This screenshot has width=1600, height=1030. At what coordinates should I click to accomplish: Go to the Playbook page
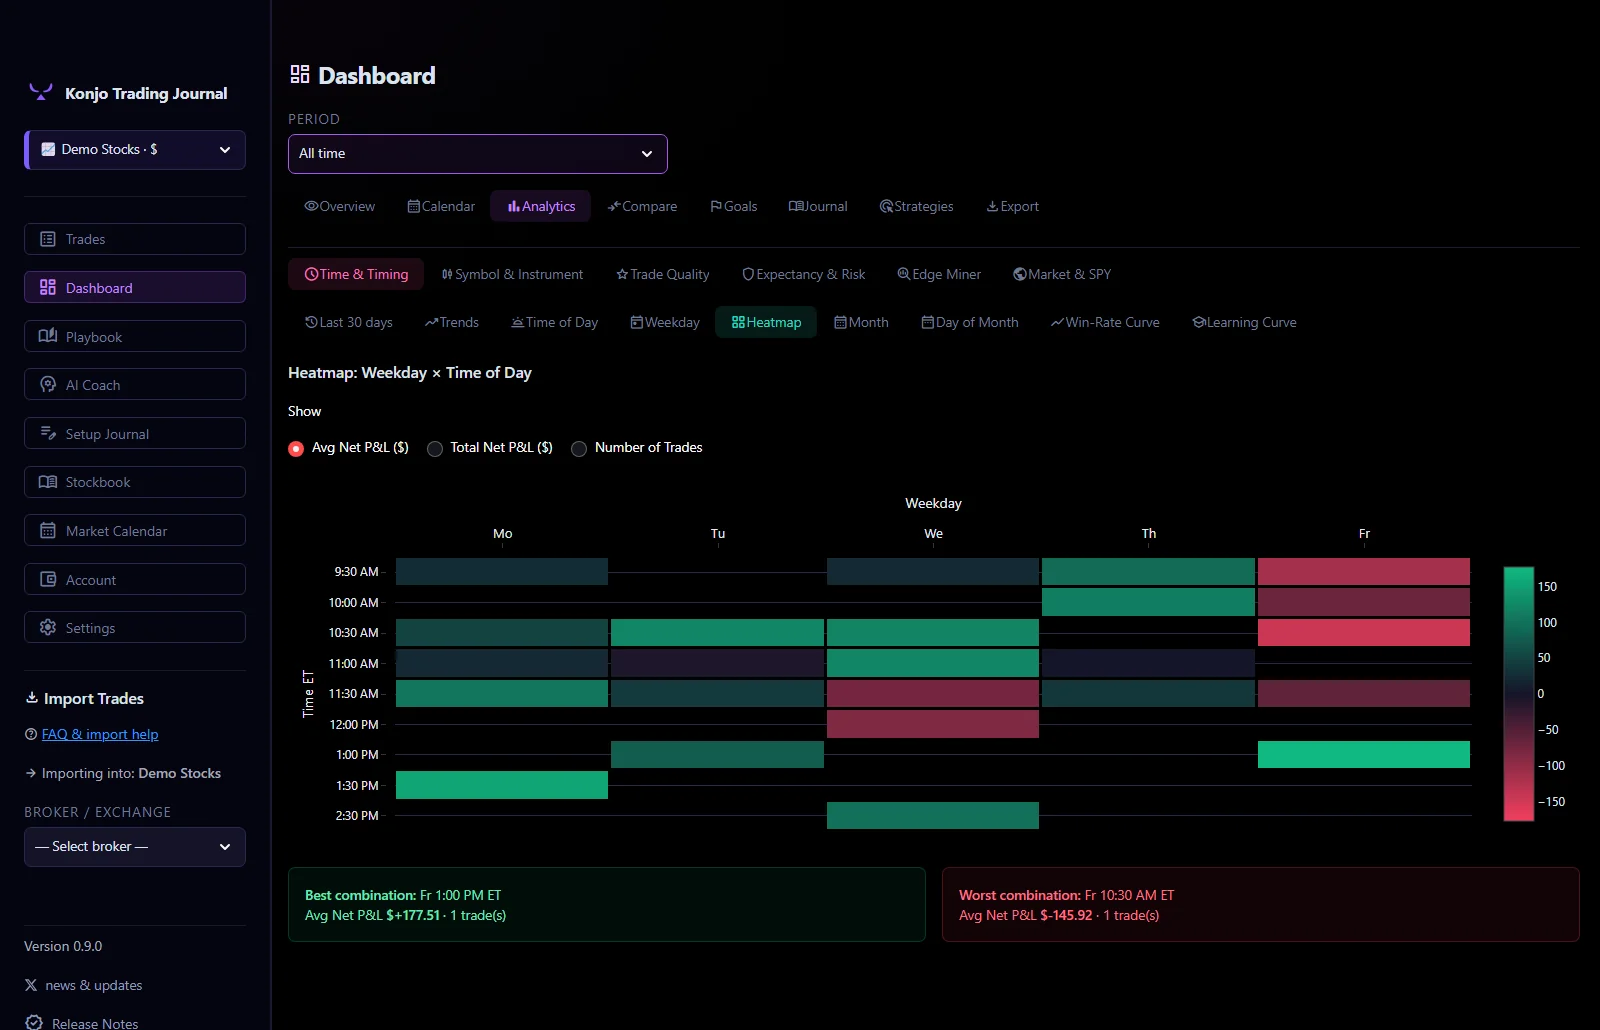click(x=135, y=336)
